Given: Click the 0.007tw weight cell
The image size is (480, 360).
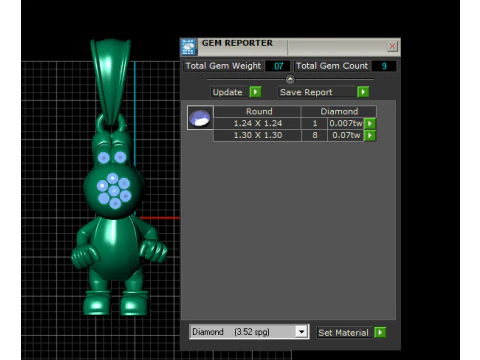Looking at the screenshot, I should tap(346, 123).
